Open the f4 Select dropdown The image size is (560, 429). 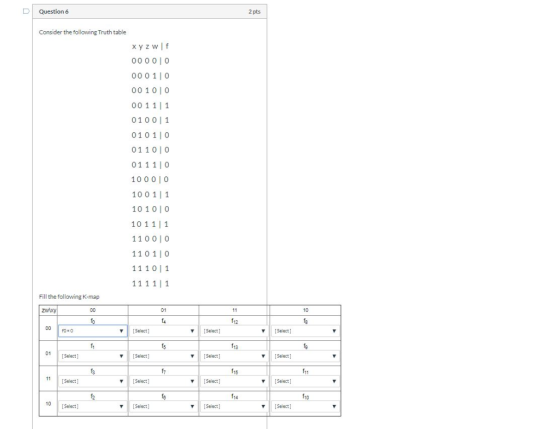164,331
